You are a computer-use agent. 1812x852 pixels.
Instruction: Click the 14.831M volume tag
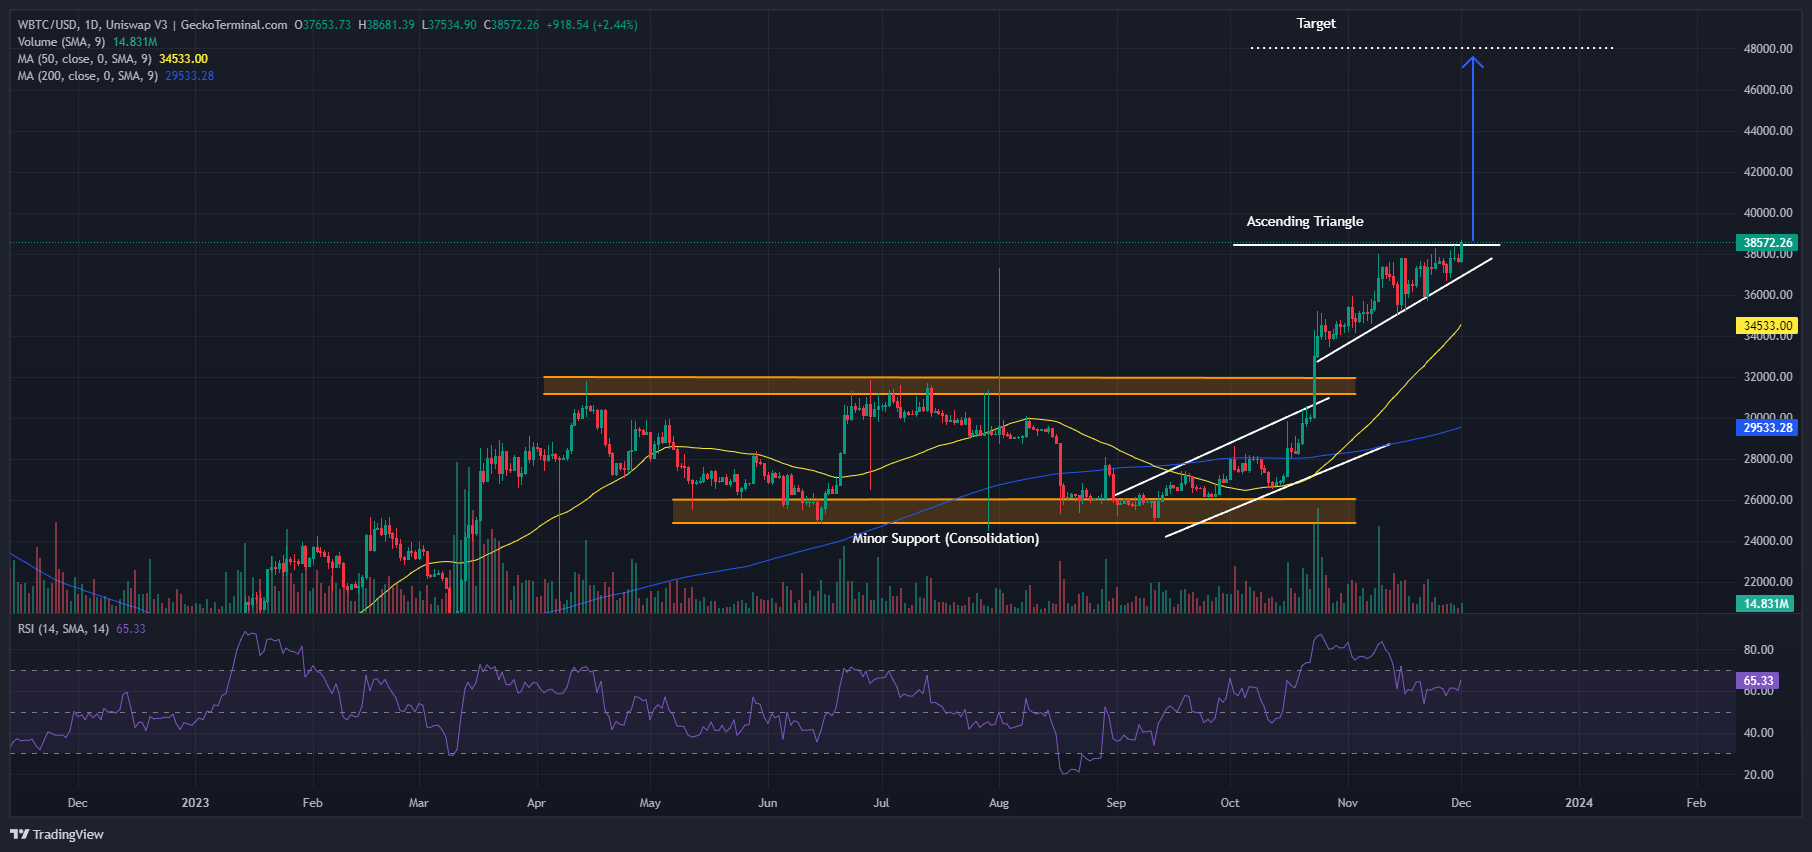(1766, 604)
